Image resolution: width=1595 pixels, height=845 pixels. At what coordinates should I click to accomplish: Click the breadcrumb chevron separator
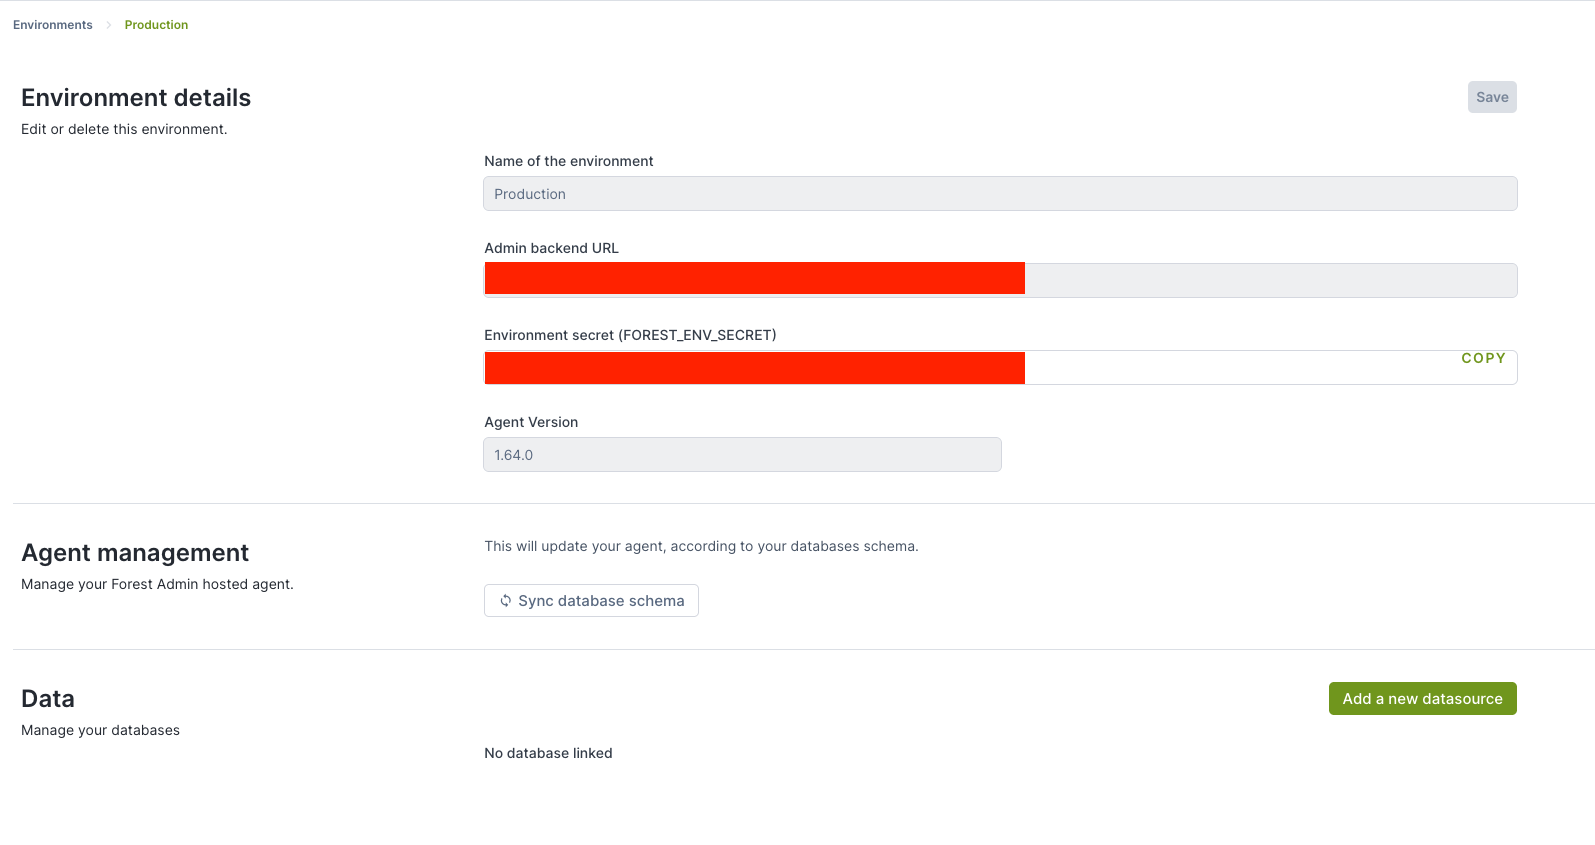point(108,25)
